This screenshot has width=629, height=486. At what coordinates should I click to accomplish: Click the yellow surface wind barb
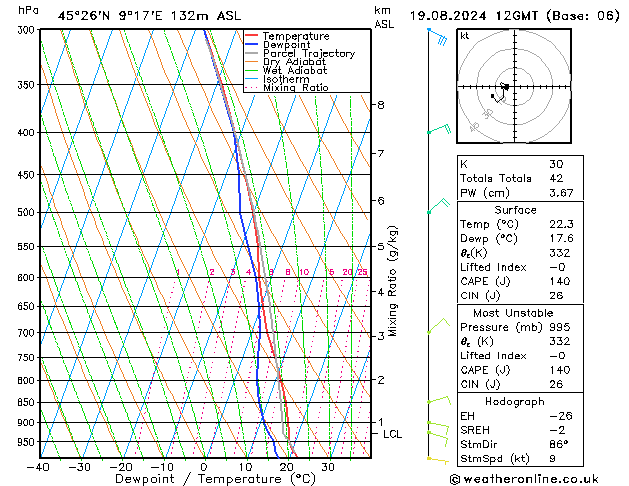click(x=438, y=460)
